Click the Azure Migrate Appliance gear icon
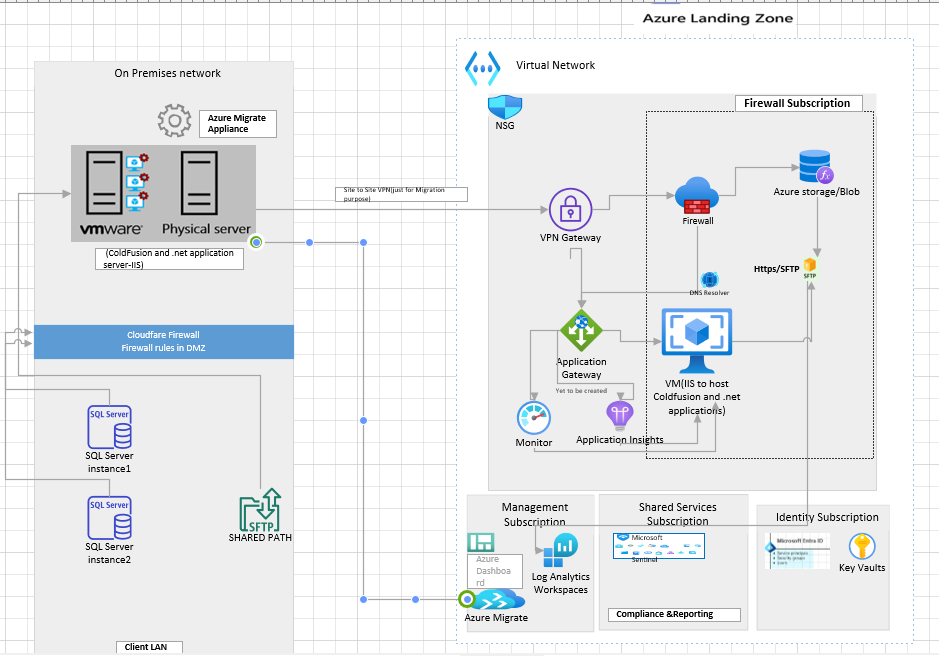This screenshot has width=939, height=656. click(x=175, y=120)
